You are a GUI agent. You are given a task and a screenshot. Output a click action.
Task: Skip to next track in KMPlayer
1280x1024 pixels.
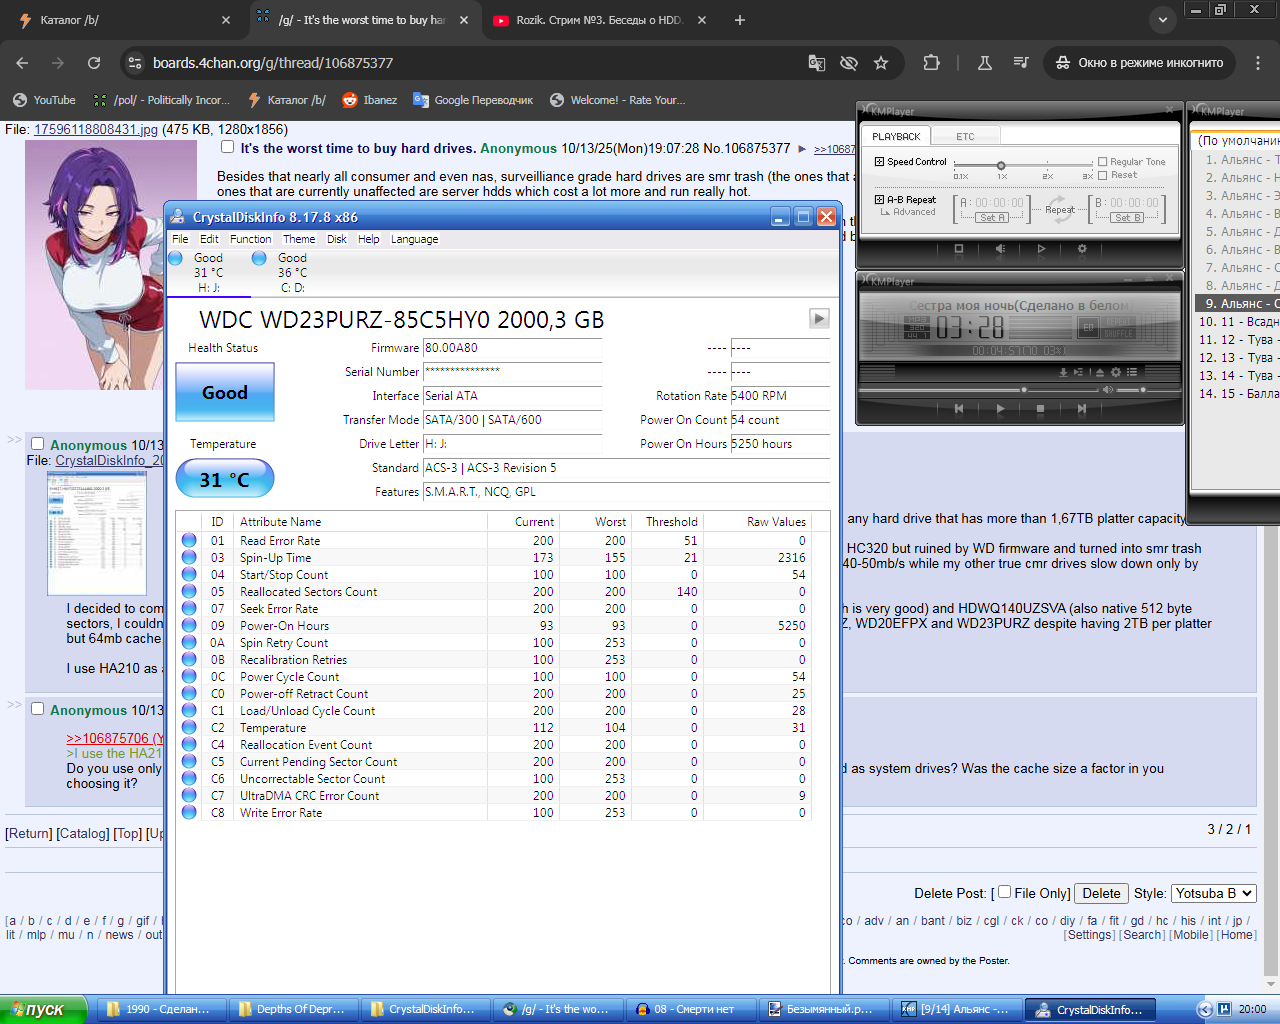[1081, 408]
